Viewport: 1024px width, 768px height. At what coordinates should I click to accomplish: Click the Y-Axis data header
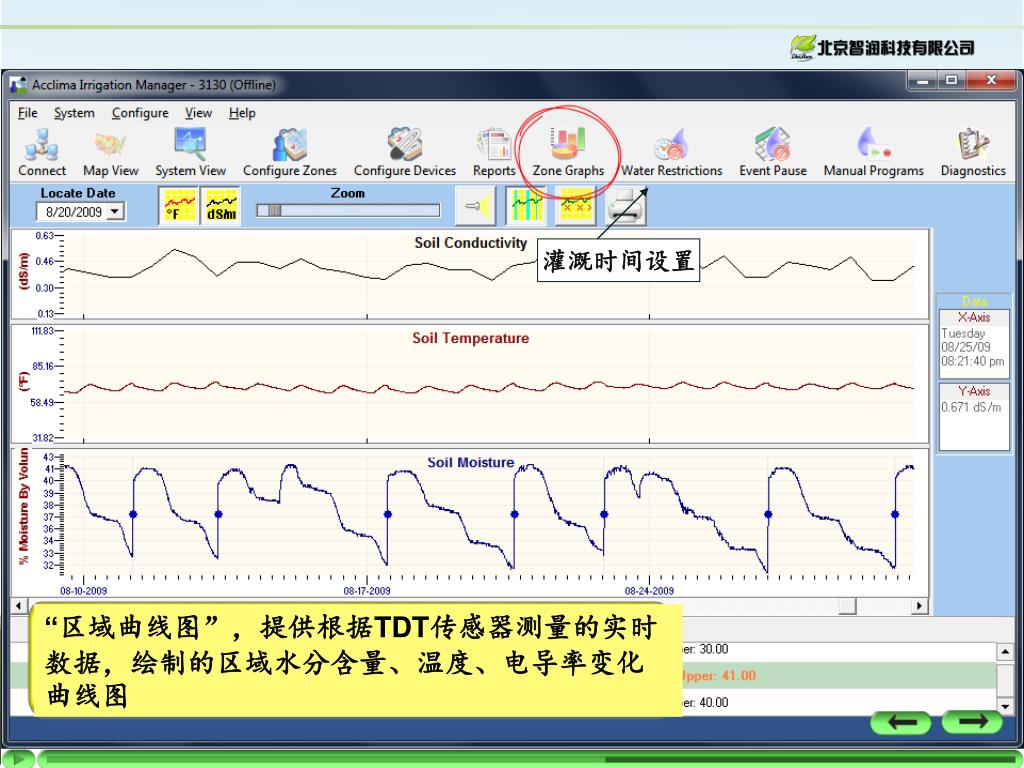tap(974, 391)
